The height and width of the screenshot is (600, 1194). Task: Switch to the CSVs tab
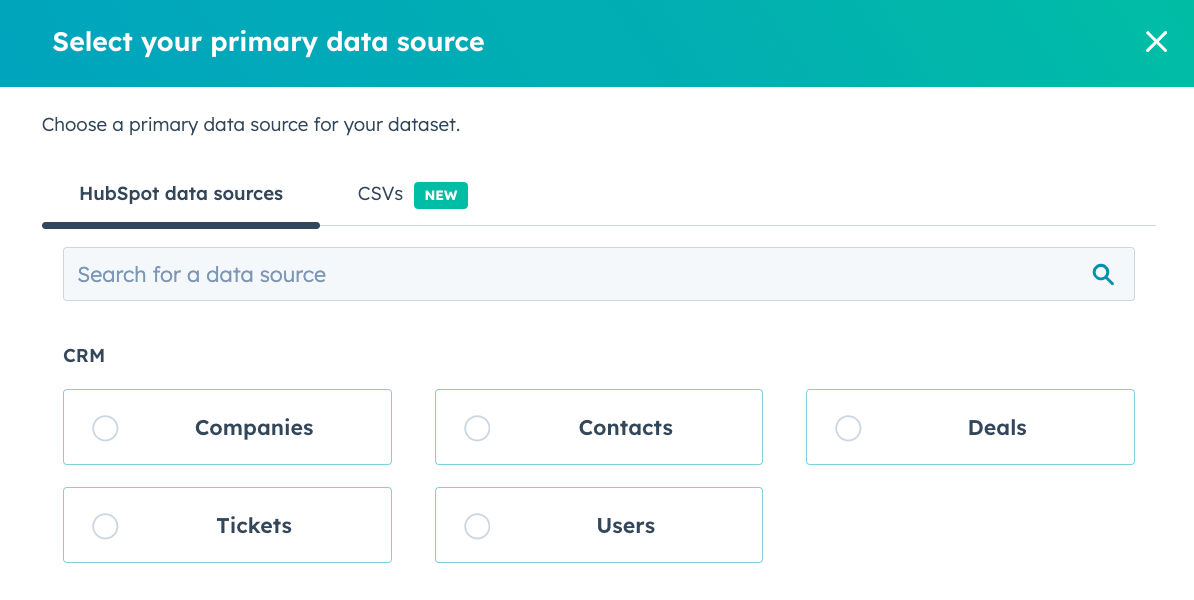click(x=380, y=194)
